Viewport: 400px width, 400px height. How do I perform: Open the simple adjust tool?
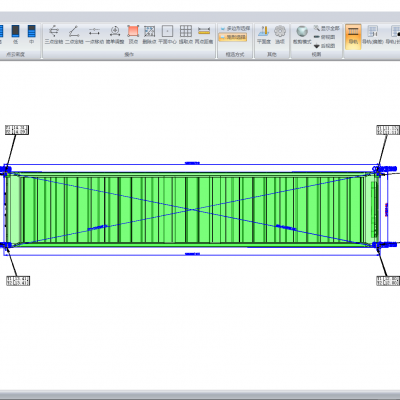pos(115,35)
